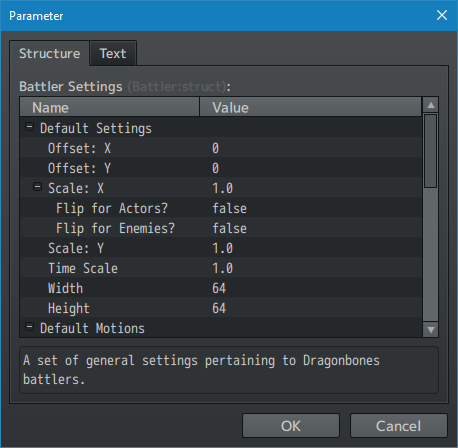
Task: Switch to the Structure tab
Action: coord(49,53)
